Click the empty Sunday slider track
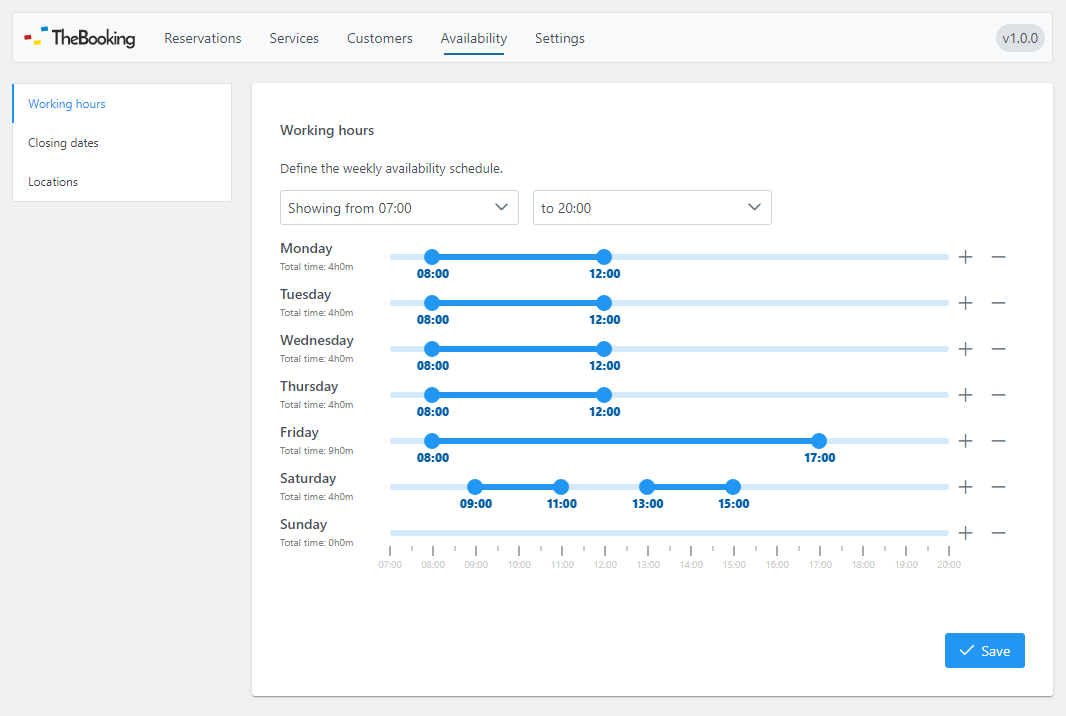Screen dimensions: 1066x716 [669, 533]
